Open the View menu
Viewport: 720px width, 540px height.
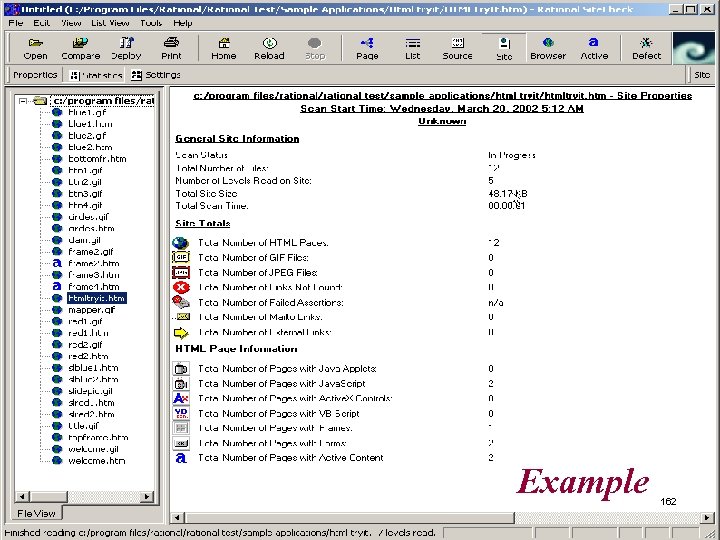71,23
